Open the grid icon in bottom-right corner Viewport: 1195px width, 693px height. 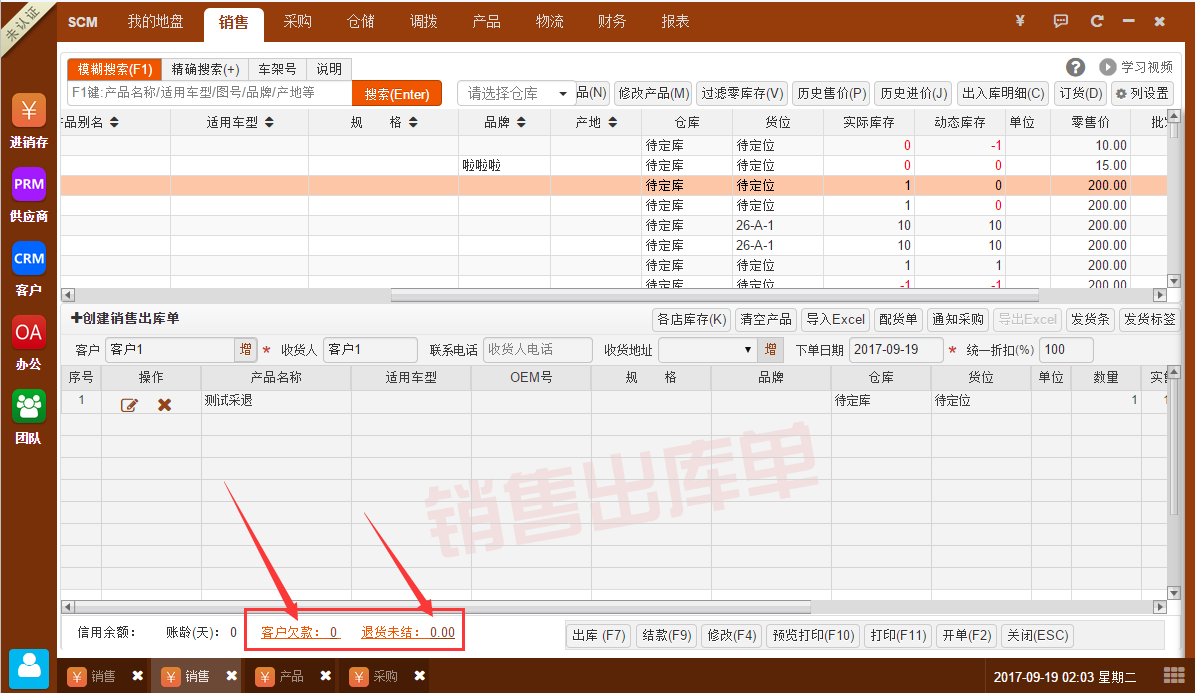(x=1174, y=675)
